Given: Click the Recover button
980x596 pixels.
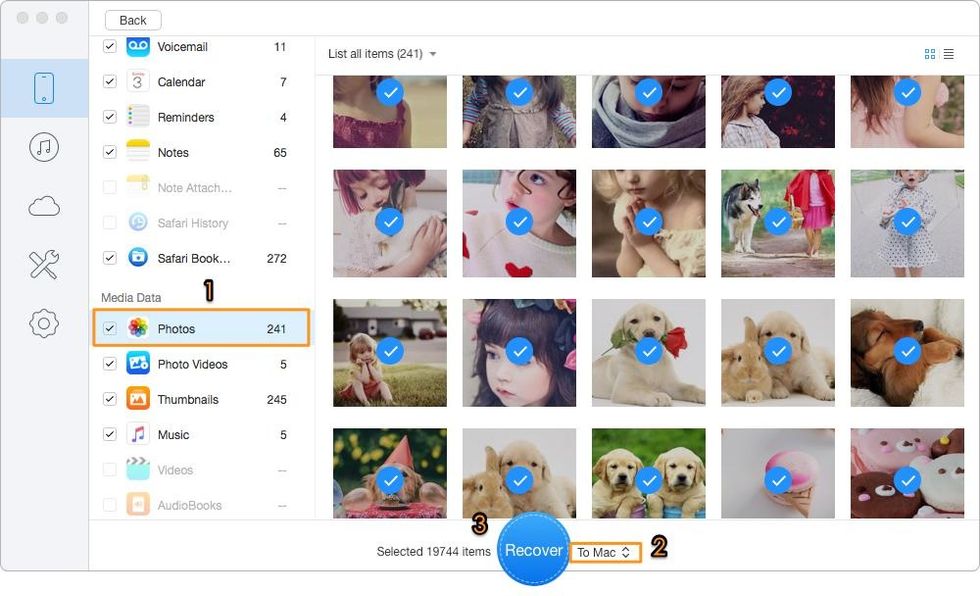Looking at the screenshot, I should 533,550.
